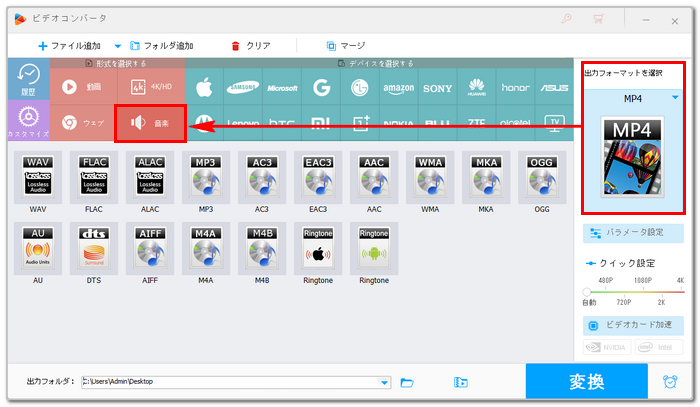Select the WAV lossless format
700x407 pixels.
point(37,179)
